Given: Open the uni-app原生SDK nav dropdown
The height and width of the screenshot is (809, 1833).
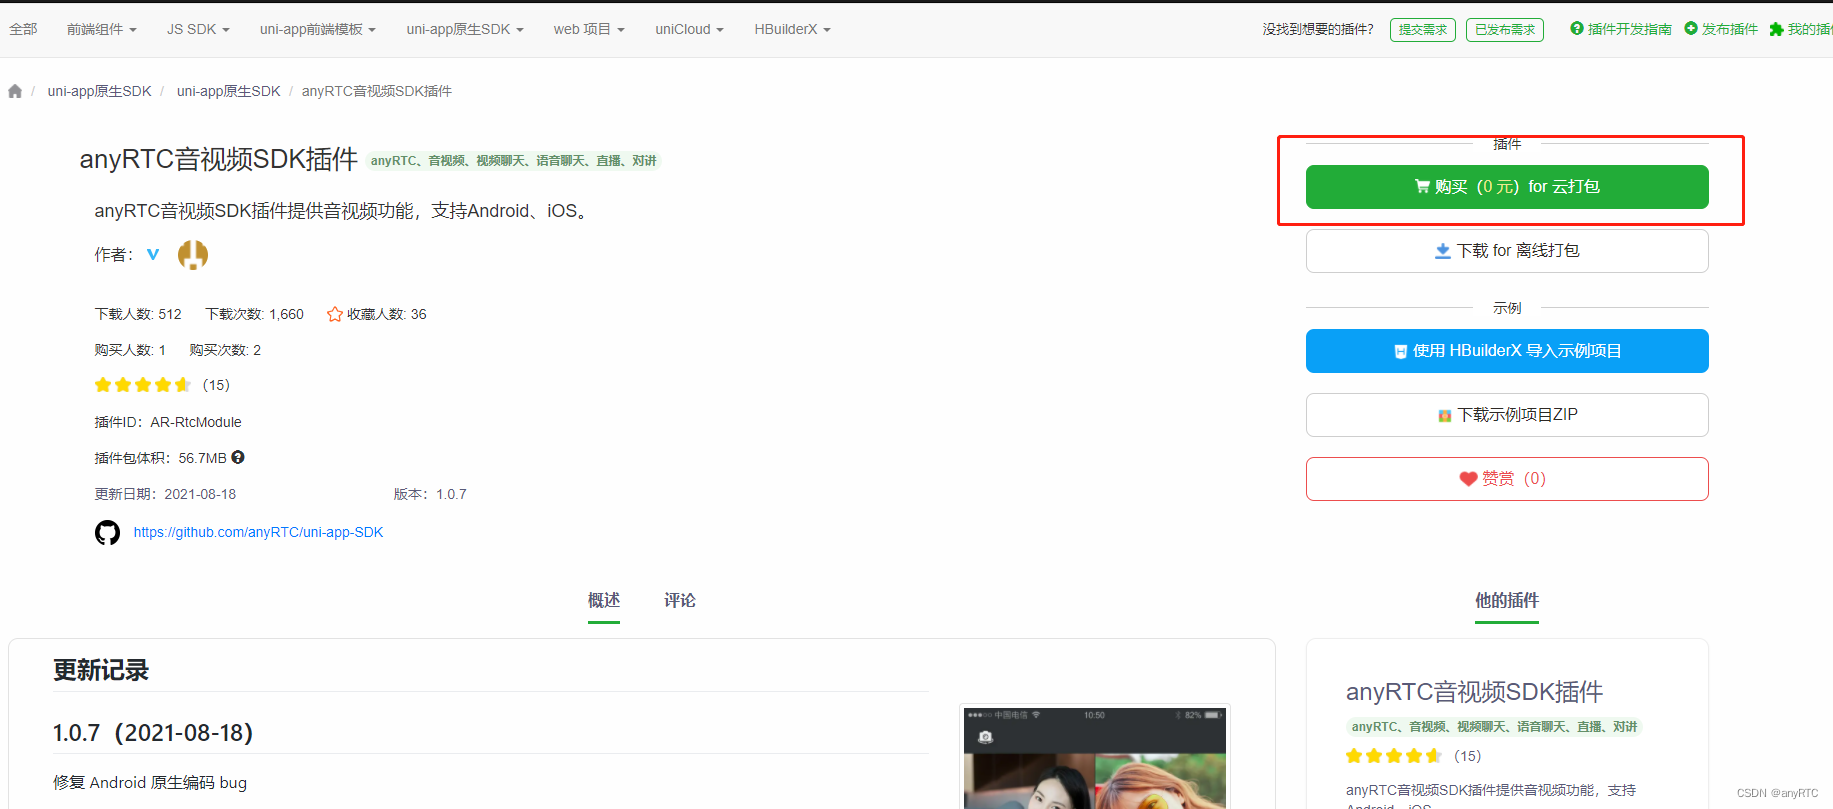Looking at the screenshot, I should [x=465, y=29].
